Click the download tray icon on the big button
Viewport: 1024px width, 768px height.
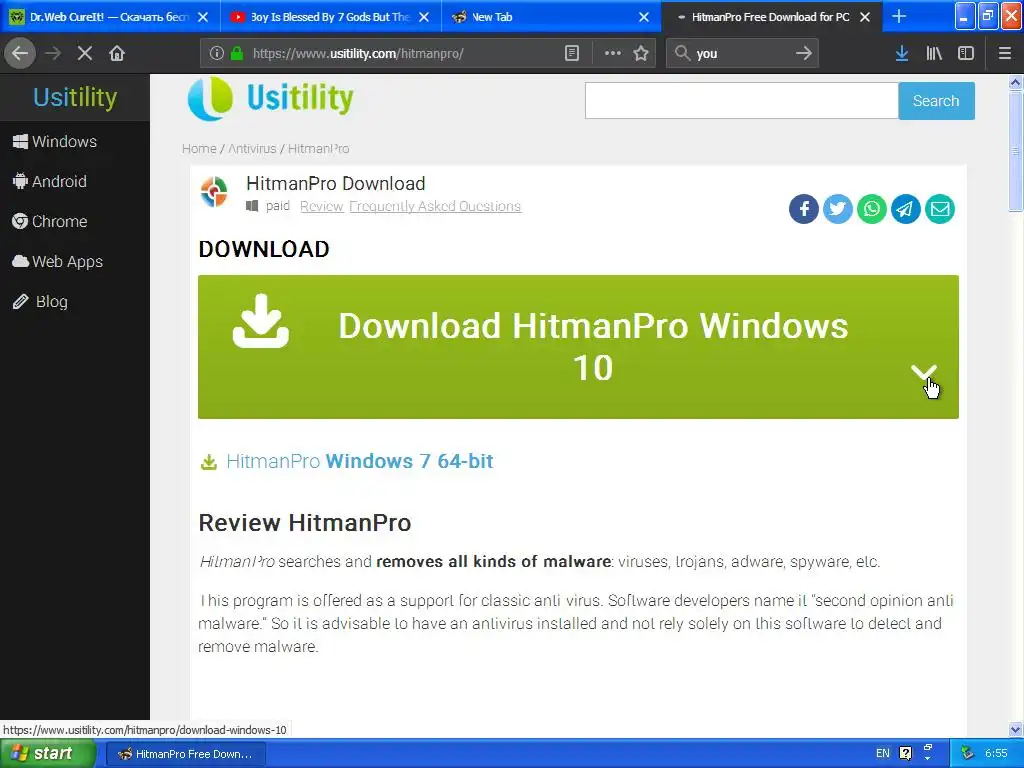pos(261,321)
